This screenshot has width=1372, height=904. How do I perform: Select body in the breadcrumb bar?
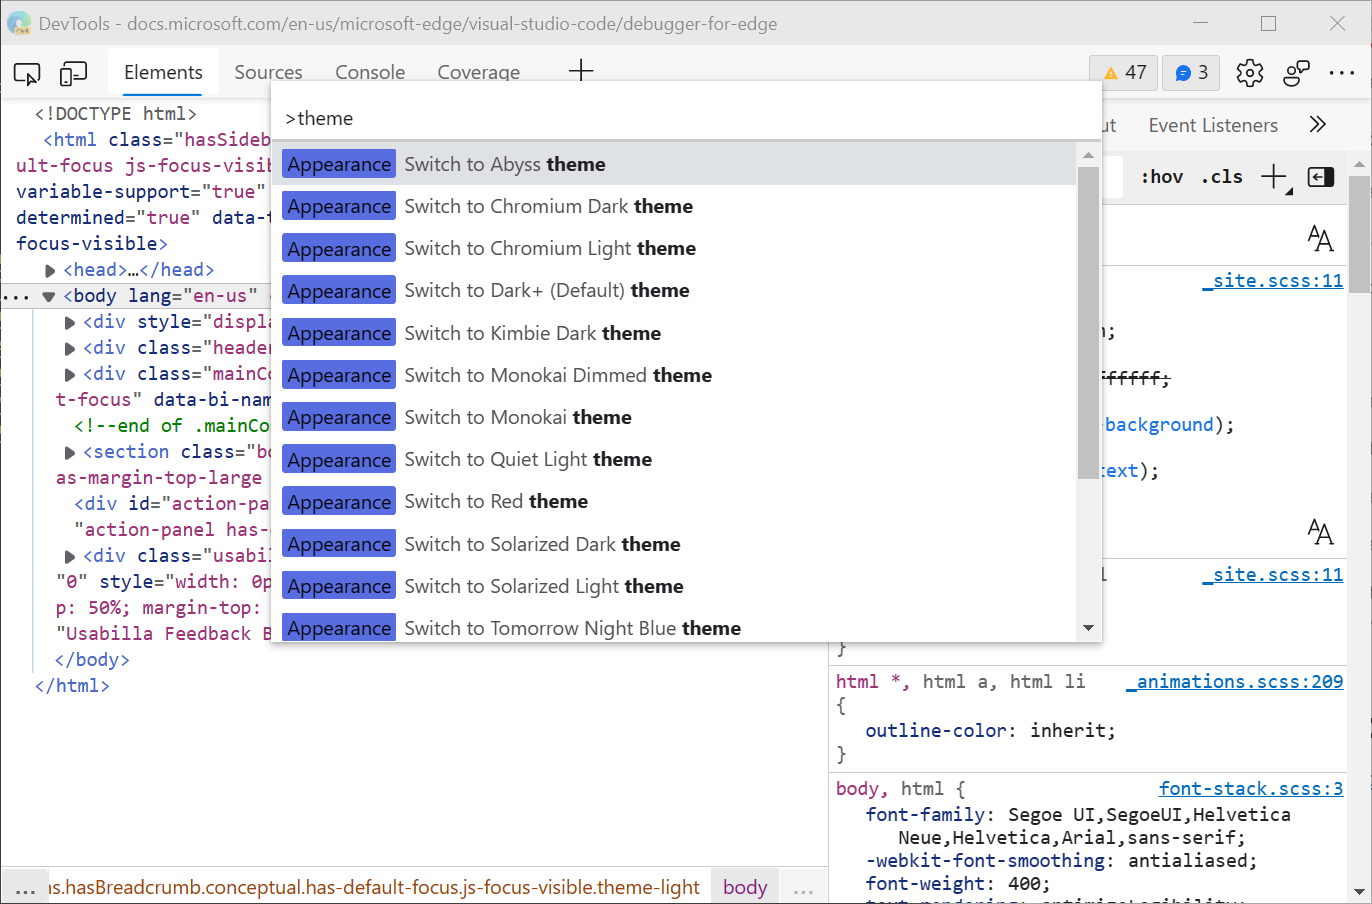(x=745, y=886)
